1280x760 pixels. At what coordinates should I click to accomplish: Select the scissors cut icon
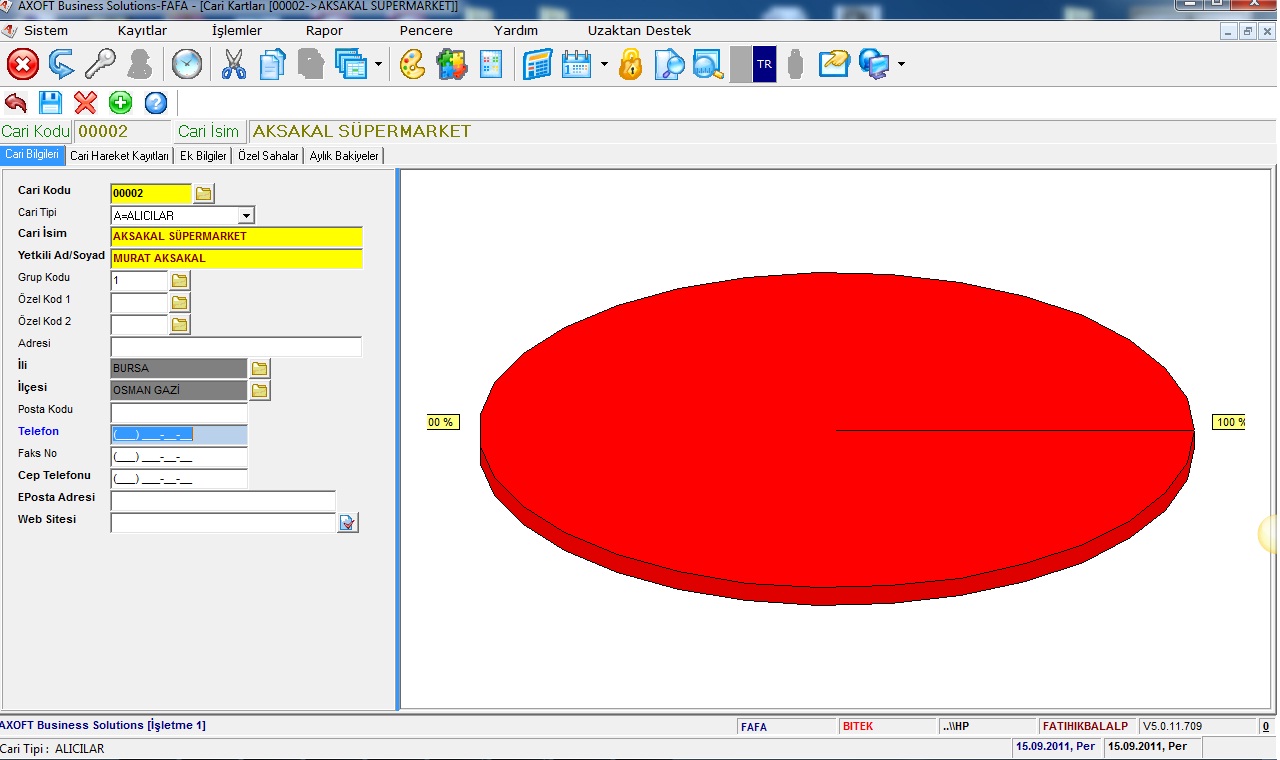(233, 65)
